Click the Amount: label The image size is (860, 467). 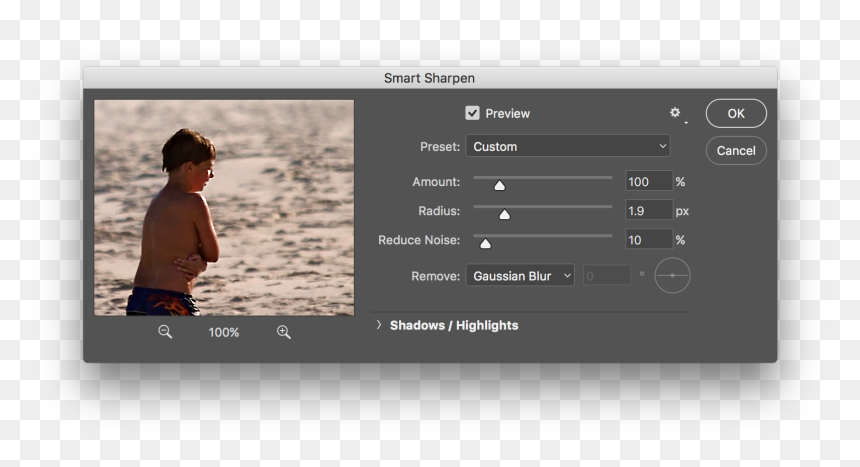pos(436,182)
